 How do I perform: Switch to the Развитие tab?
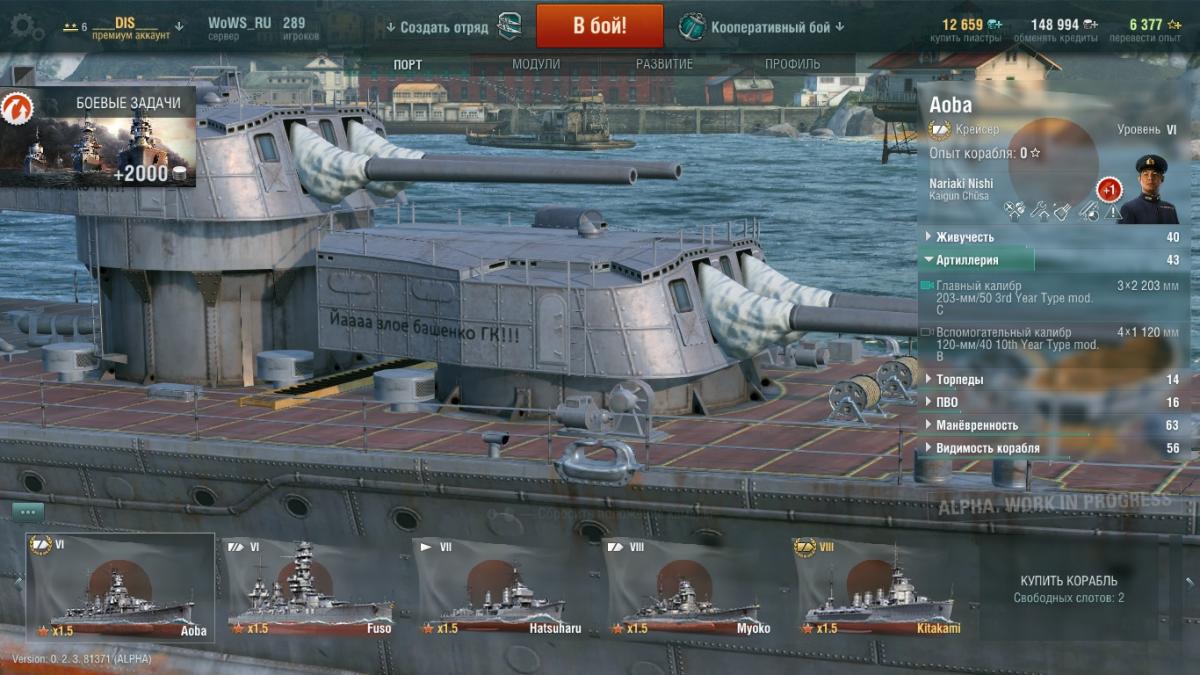(x=664, y=64)
